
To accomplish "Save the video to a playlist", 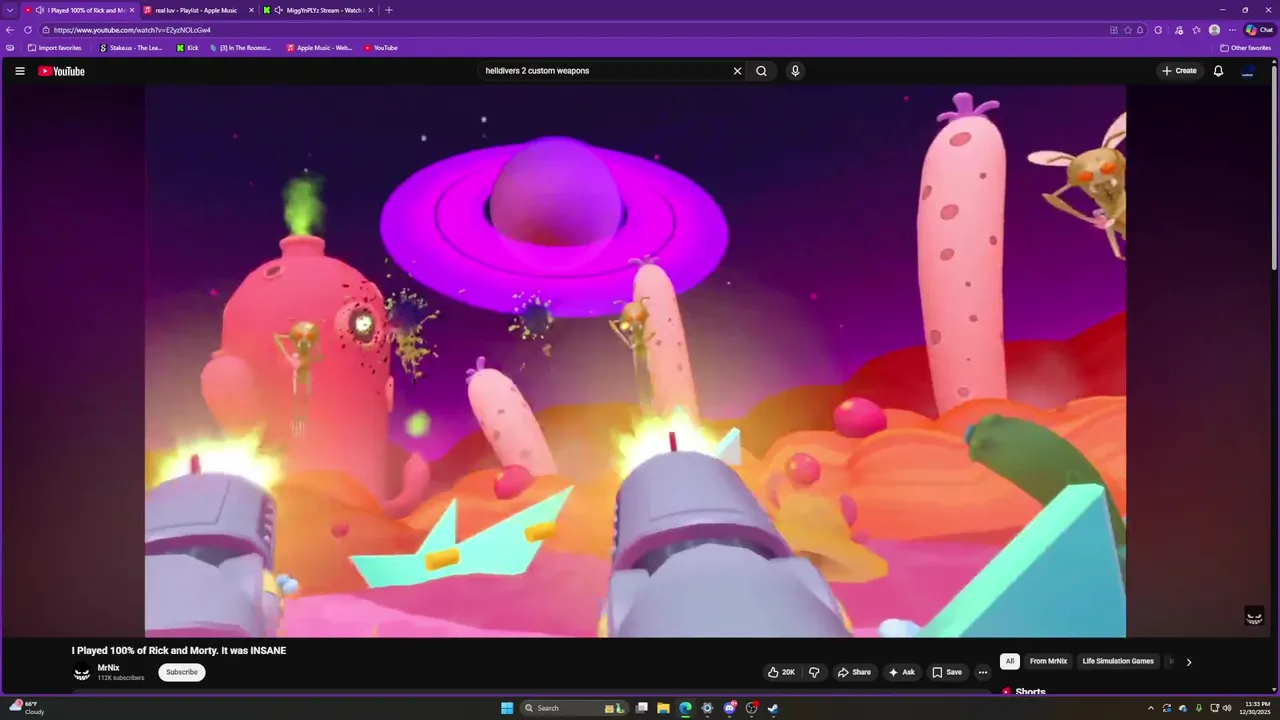I will pos(946,672).
